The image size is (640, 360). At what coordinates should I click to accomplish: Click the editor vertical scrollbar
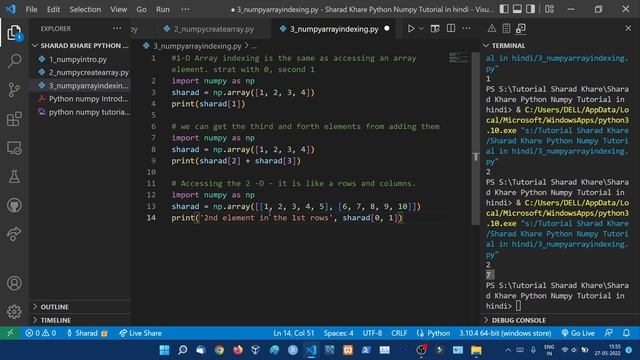(x=476, y=139)
